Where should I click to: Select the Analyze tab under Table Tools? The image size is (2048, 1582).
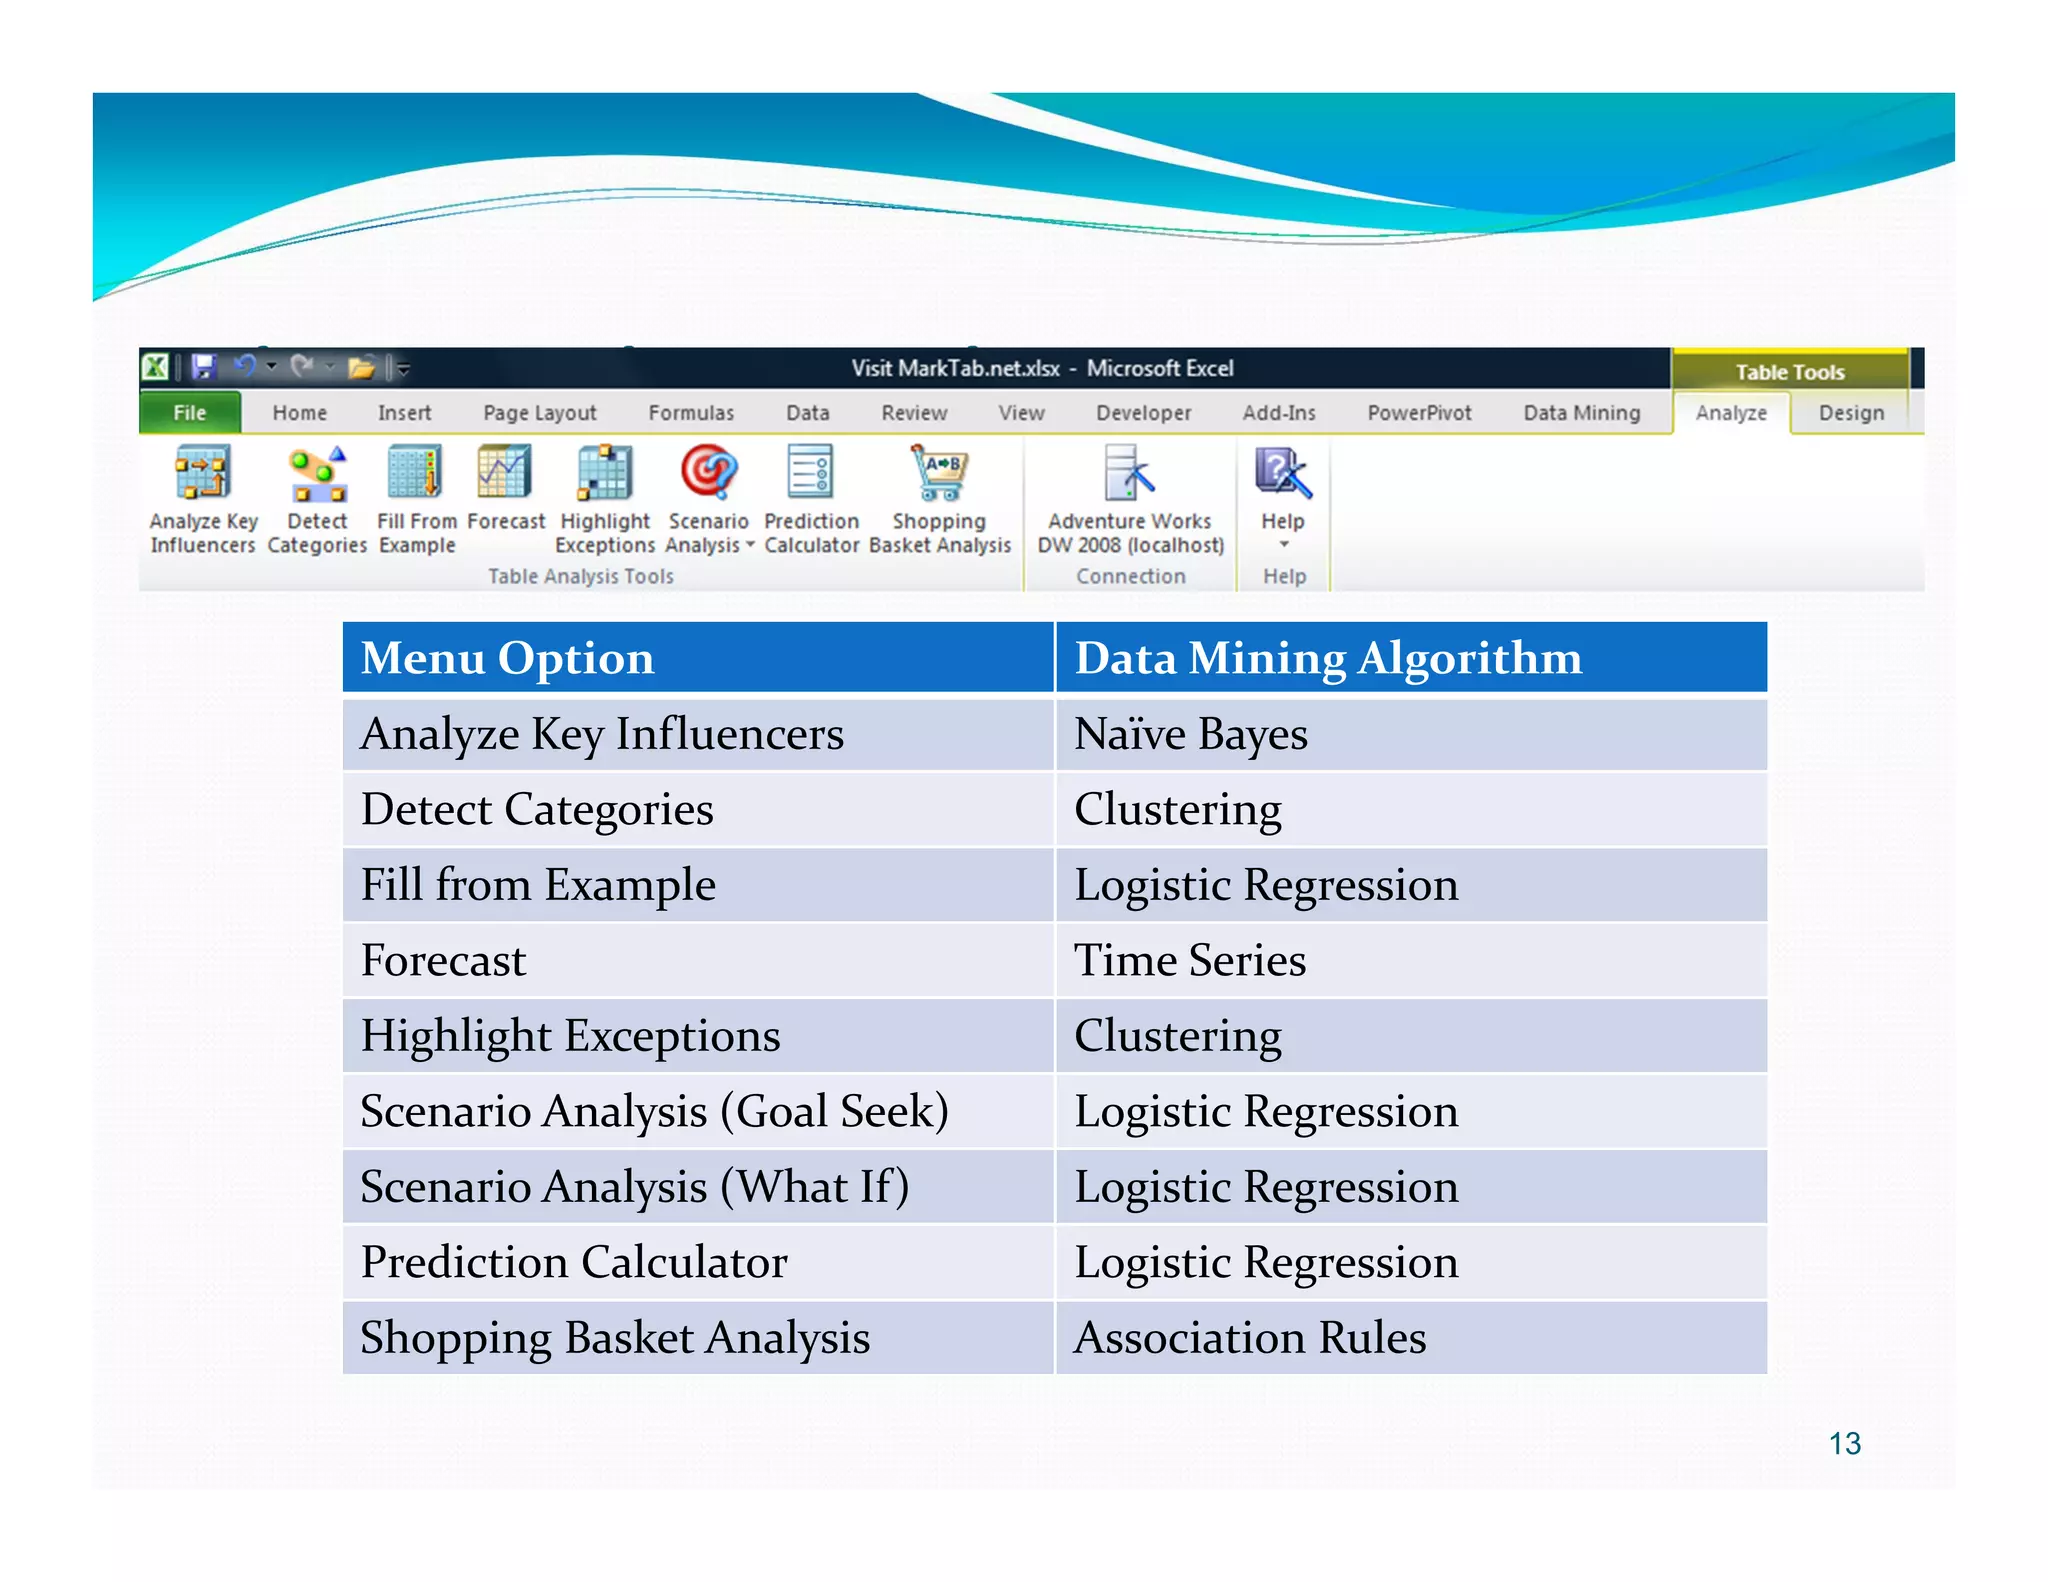1731,413
